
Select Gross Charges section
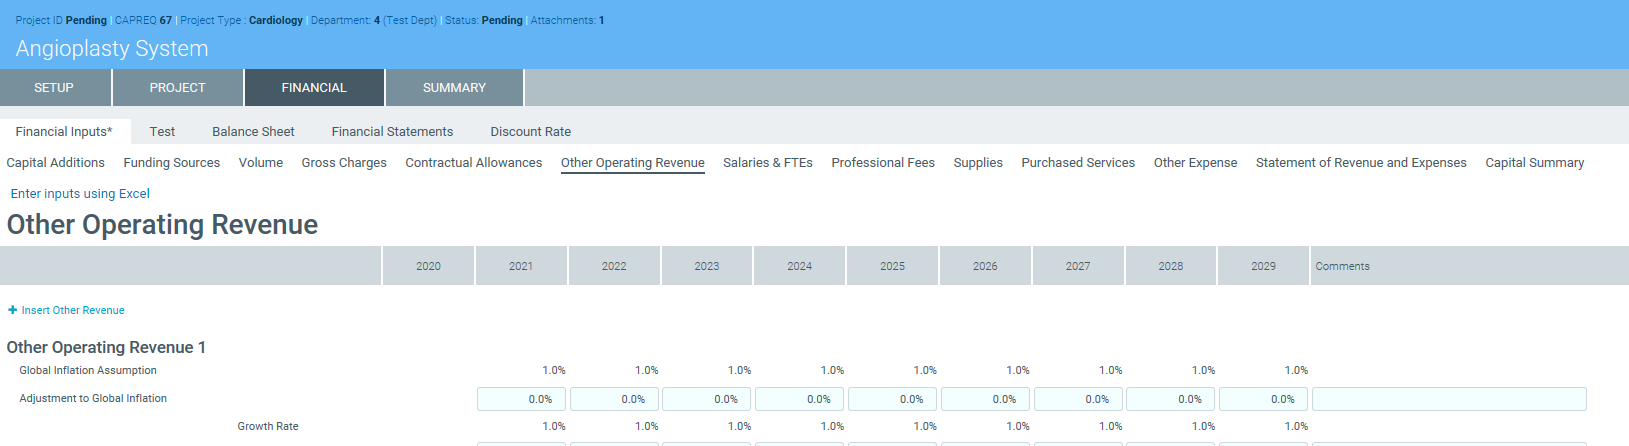pos(344,163)
